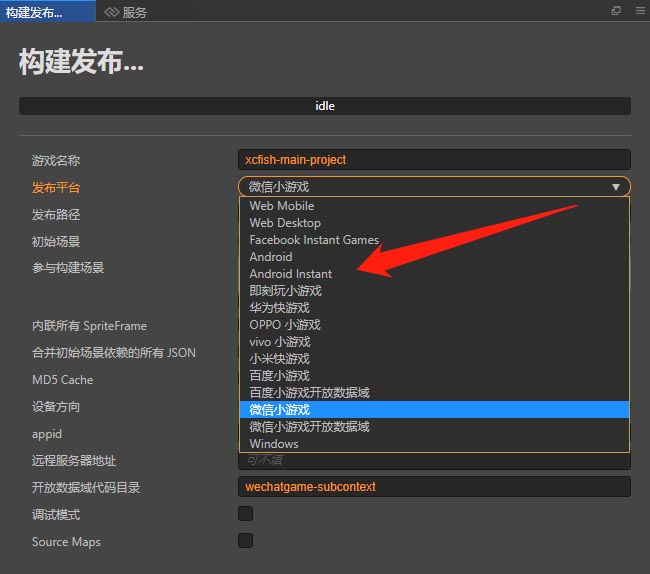
Task: Select 微信小游戏开放数据域 from list
Action: [310, 427]
